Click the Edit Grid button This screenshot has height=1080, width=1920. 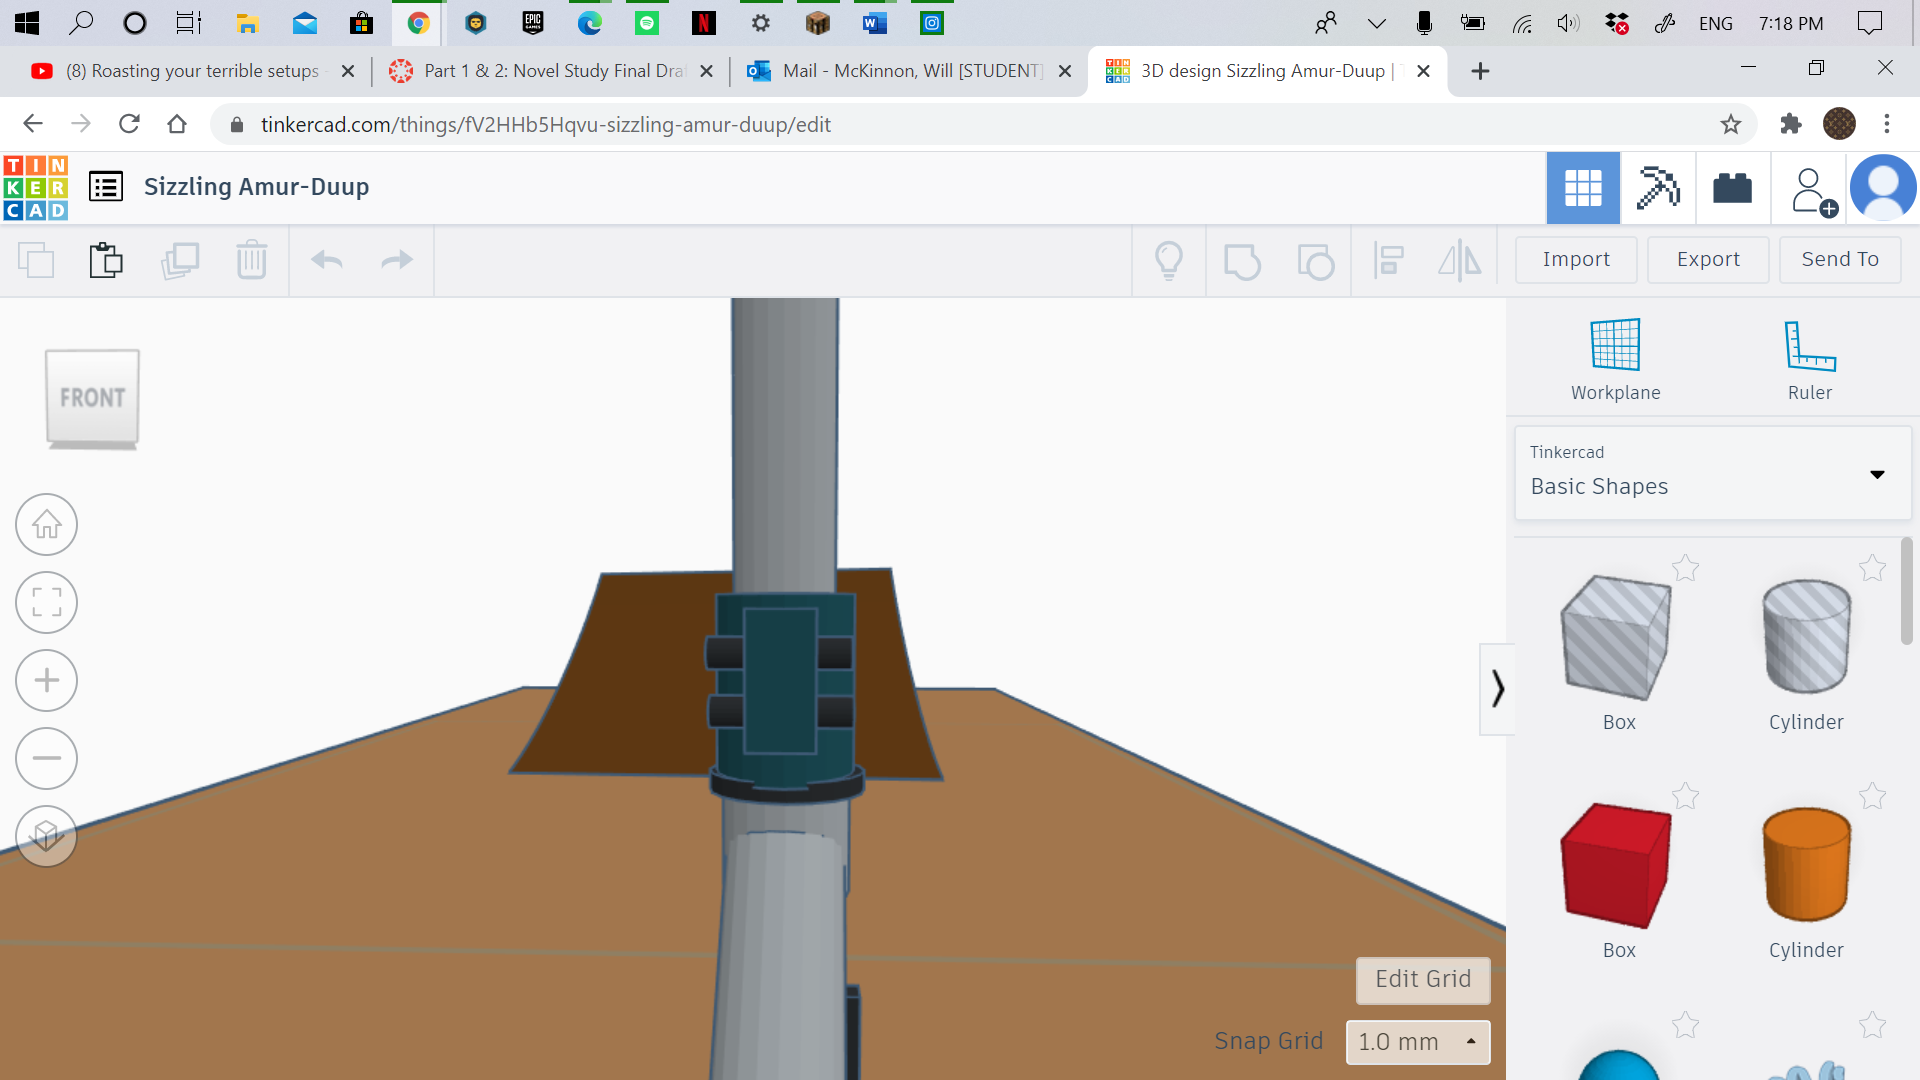(x=1423, y=980)
